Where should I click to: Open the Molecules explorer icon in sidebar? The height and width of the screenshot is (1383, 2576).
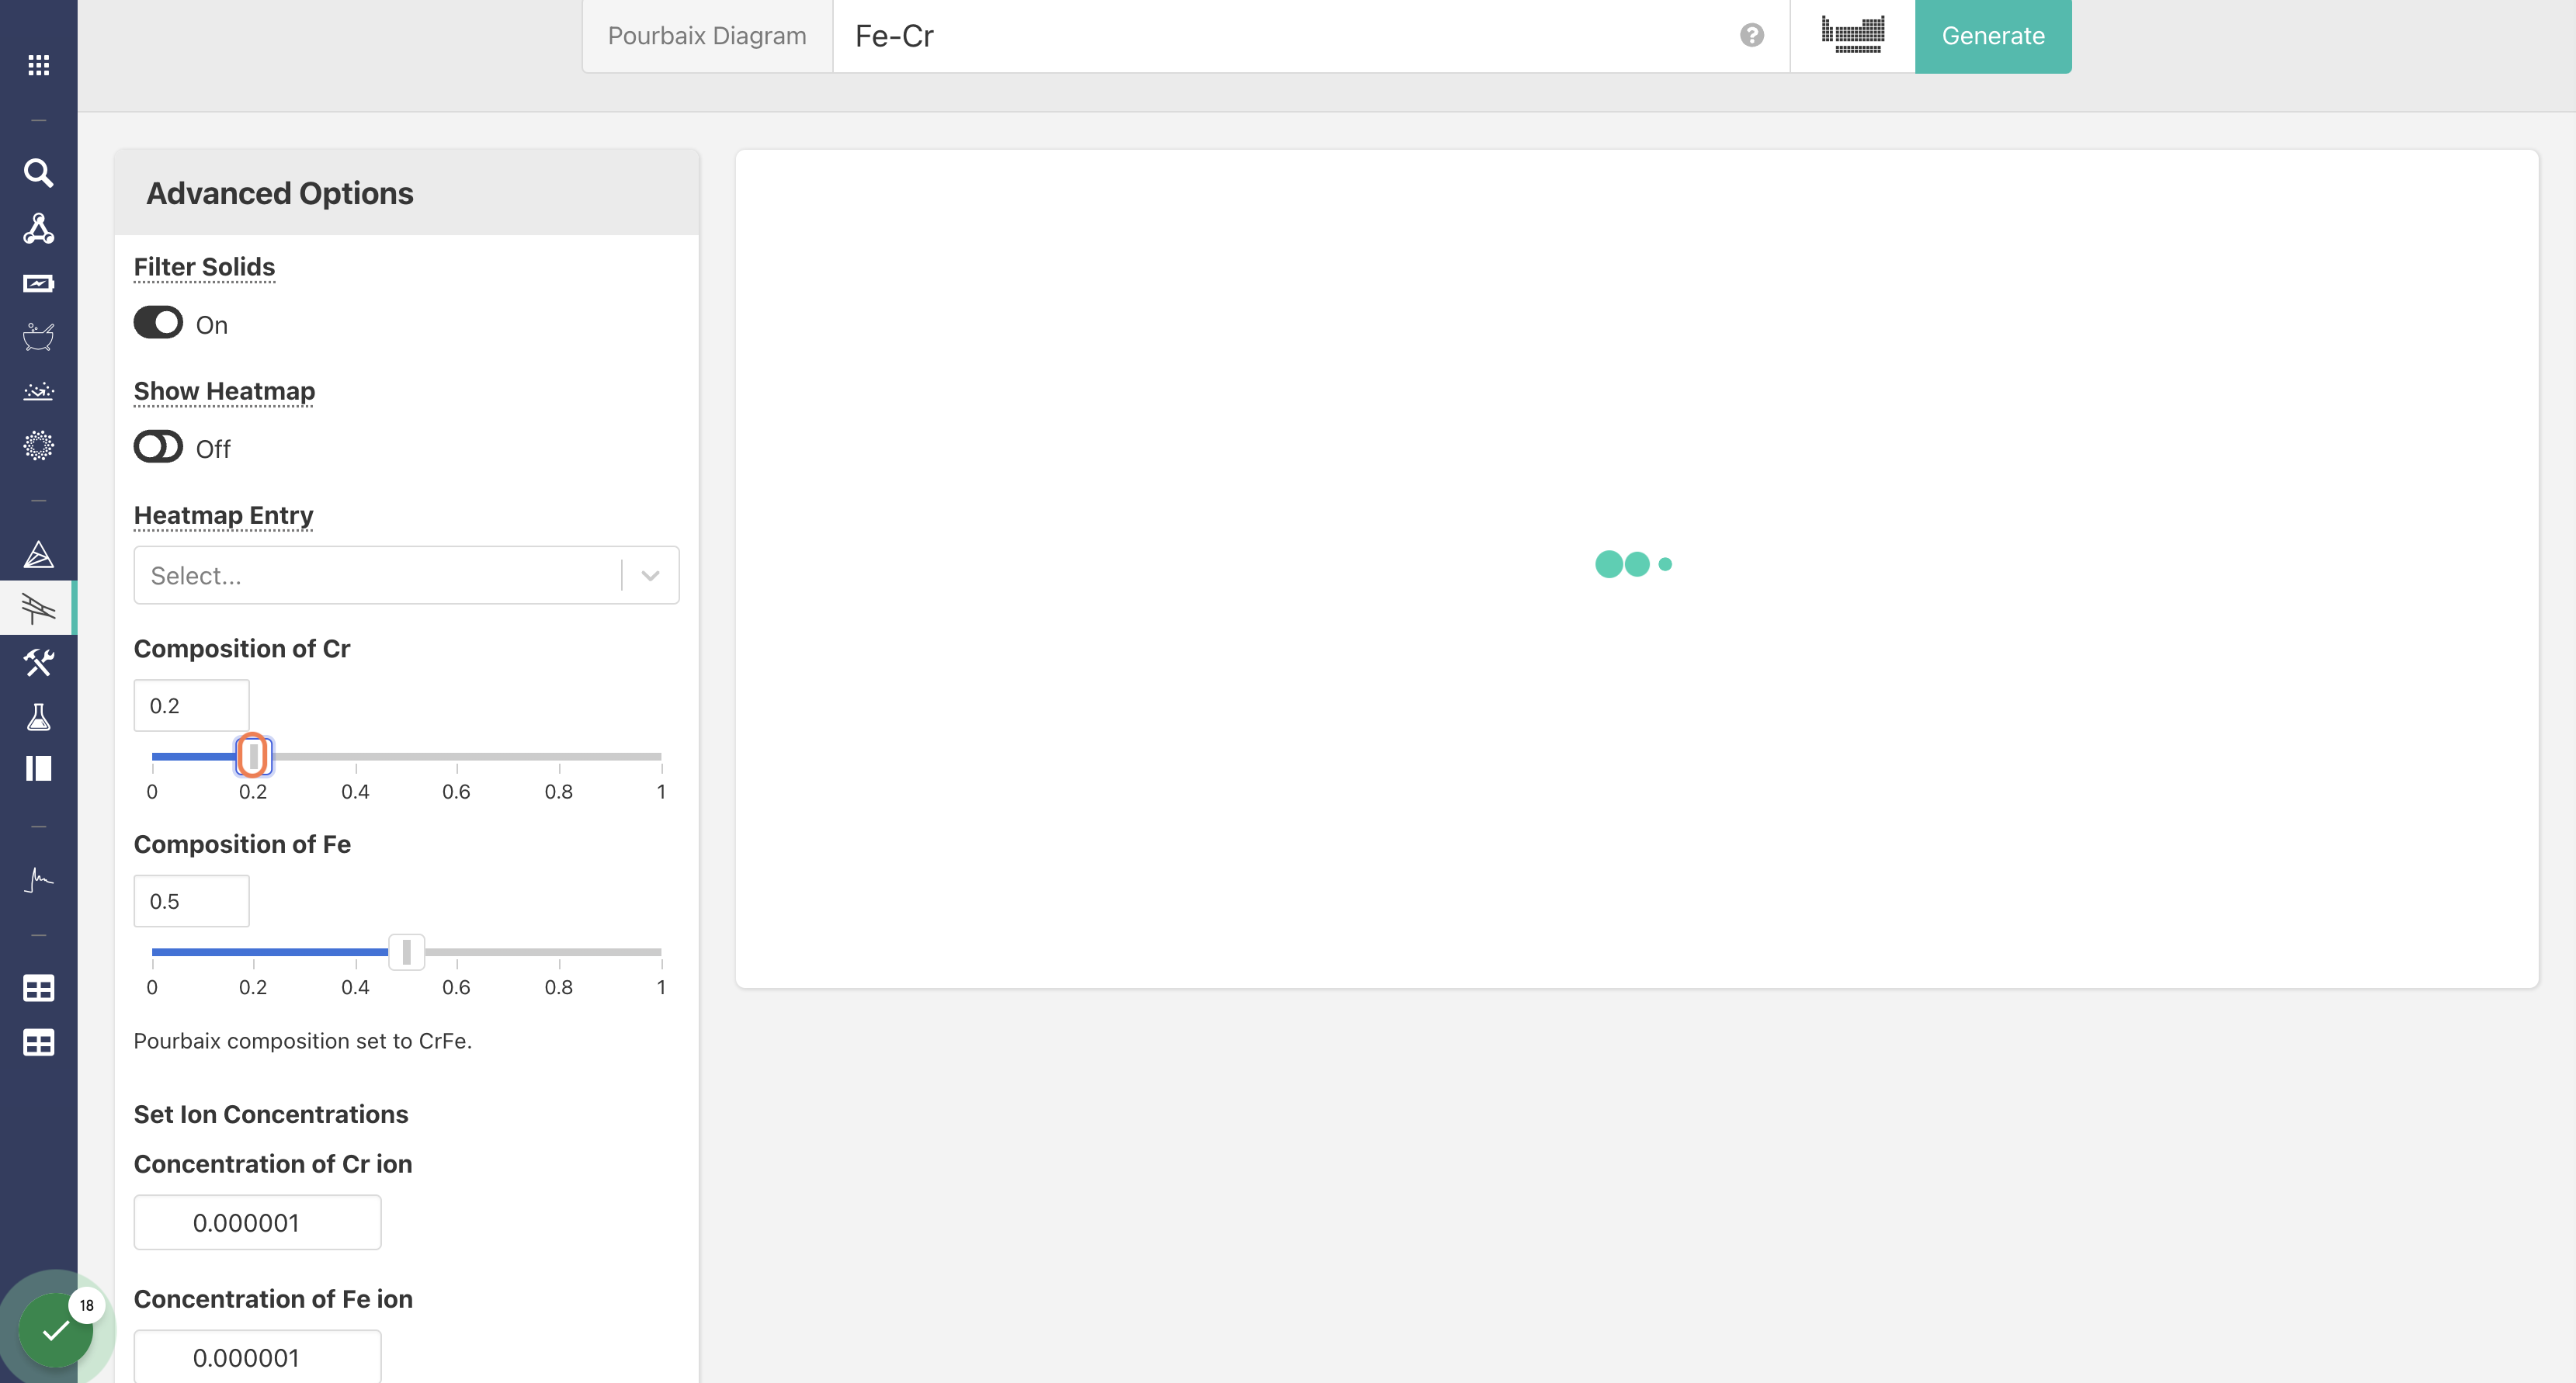[38, 228]
